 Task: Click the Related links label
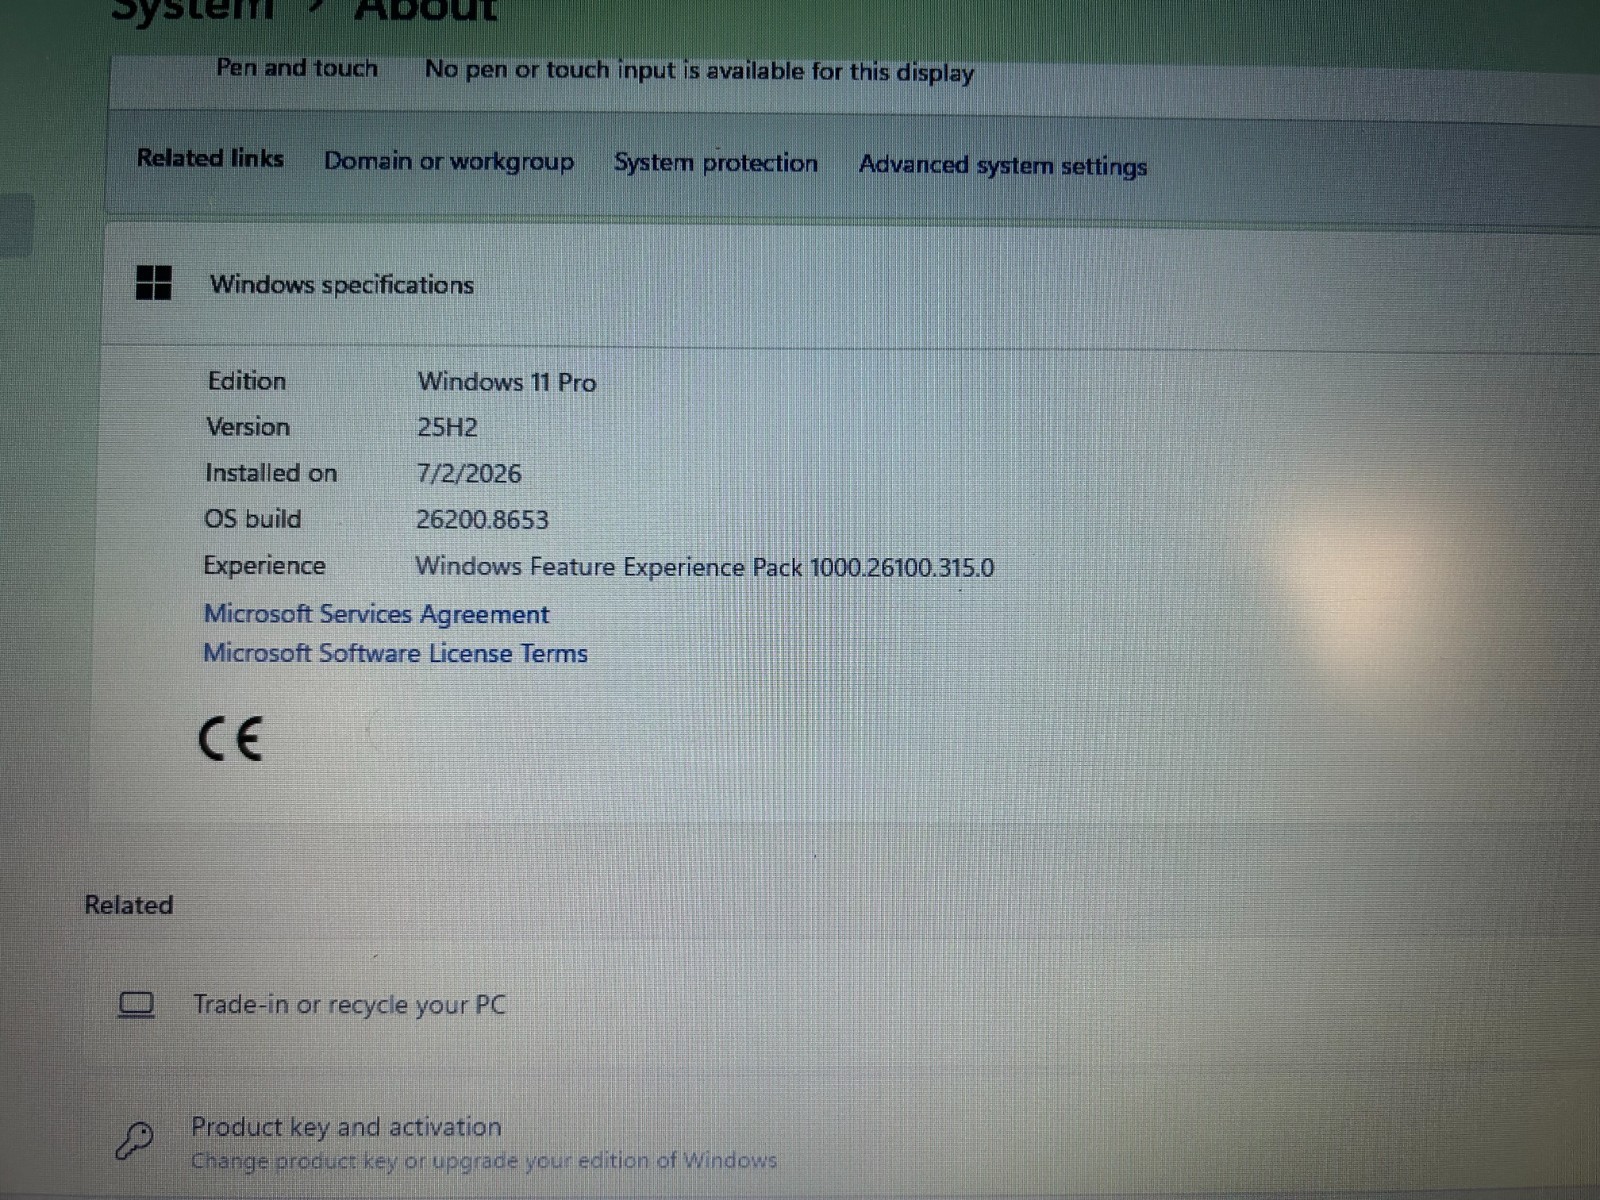pyautogui.click(x=210, y=158)
